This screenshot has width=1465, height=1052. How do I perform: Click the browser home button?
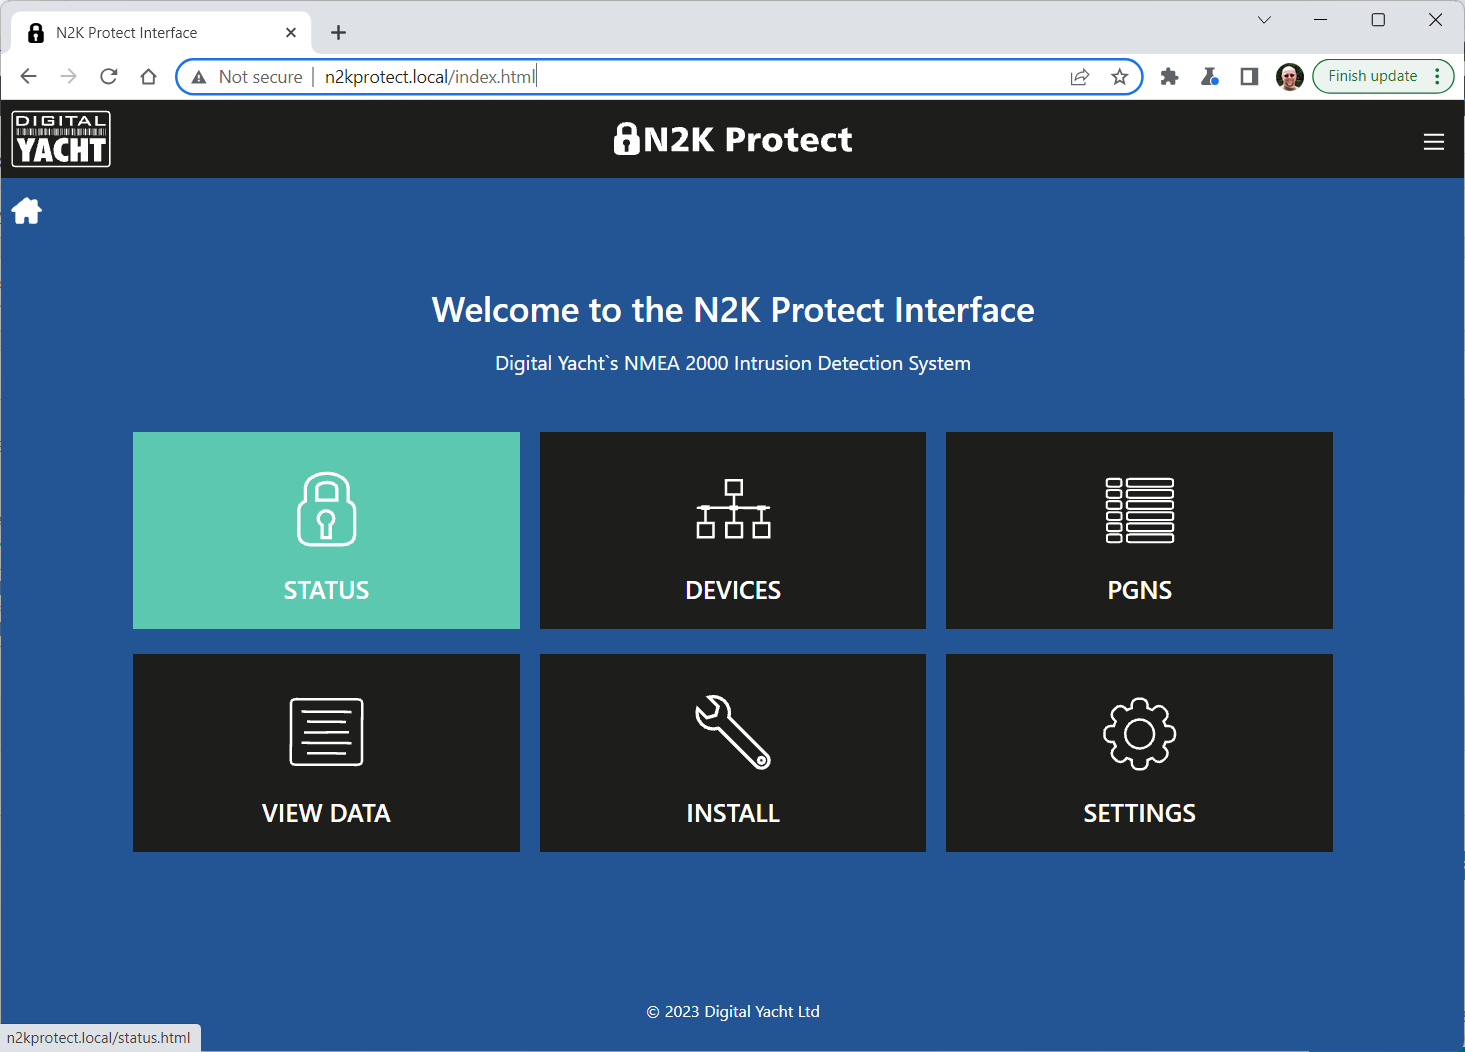[149, 77]
